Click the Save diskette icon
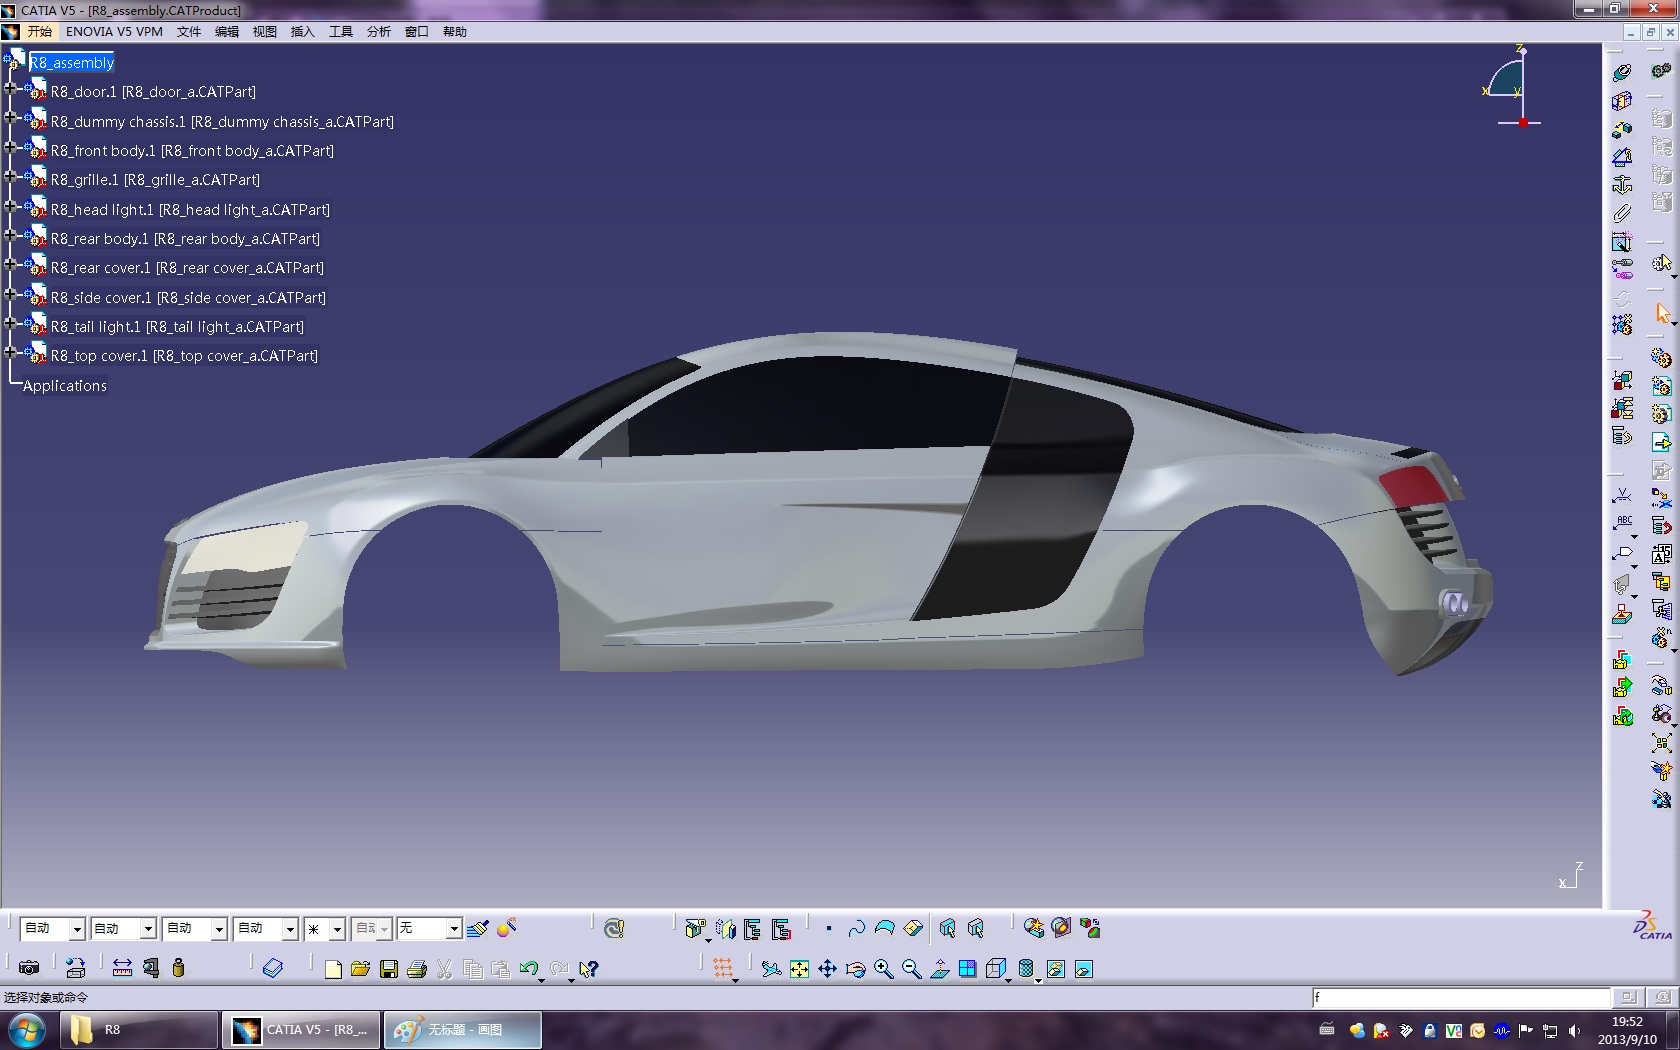 pyautogui.click(x=389, y=969)
